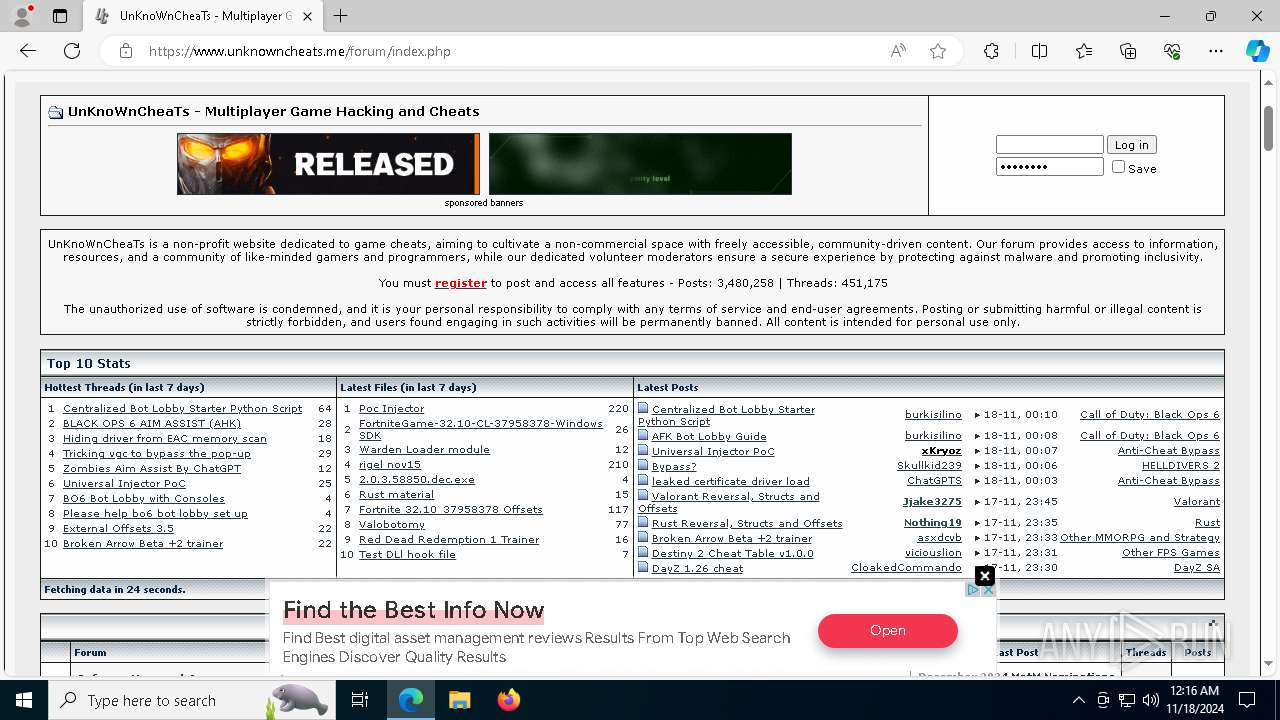Click the browser address bar URL
The image size is (1280, 720).
coord(300,51)
